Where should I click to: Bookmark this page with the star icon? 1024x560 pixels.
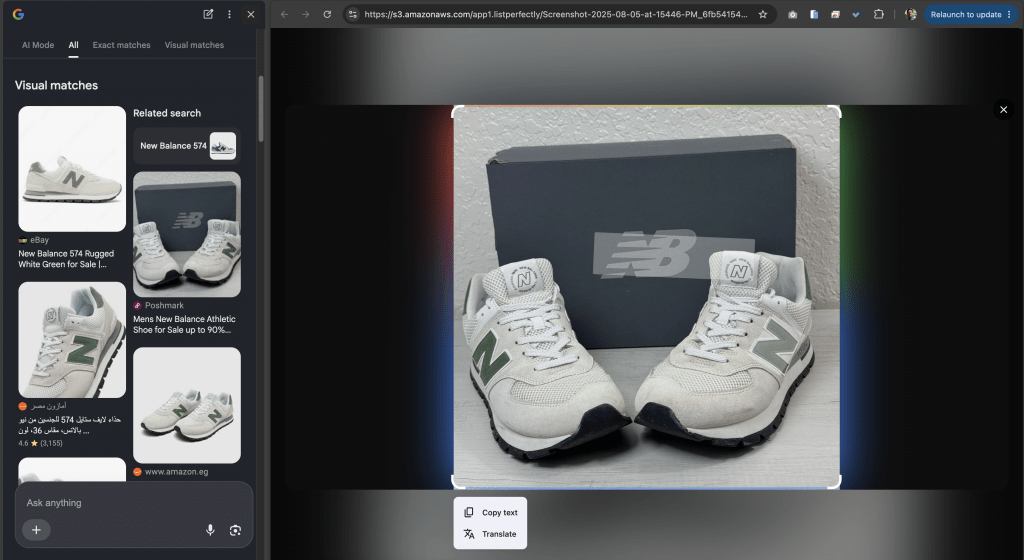[x=763, y=14]
